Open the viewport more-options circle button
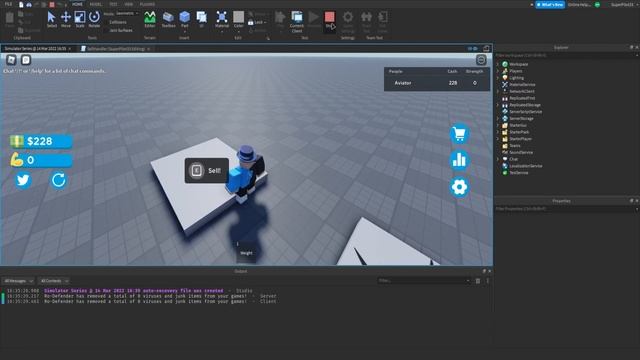640x360 pixels. tap(481, 60)
